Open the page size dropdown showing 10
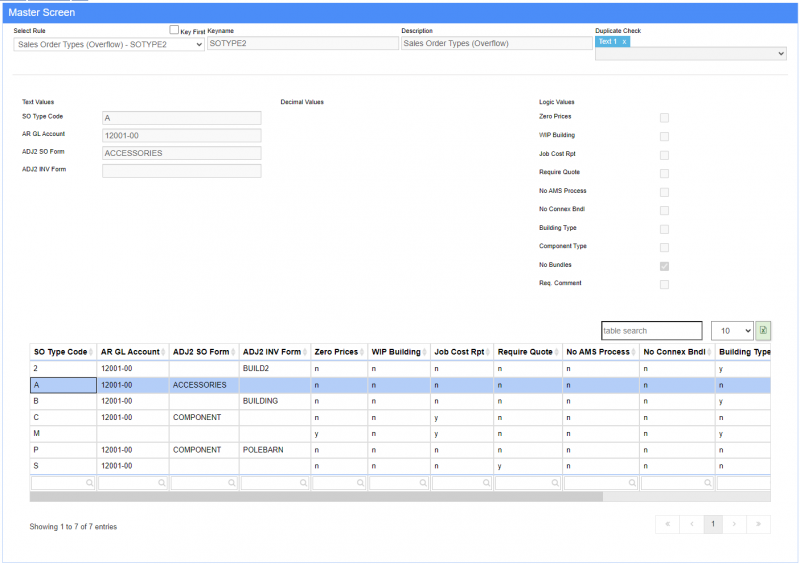 point(732,331)
